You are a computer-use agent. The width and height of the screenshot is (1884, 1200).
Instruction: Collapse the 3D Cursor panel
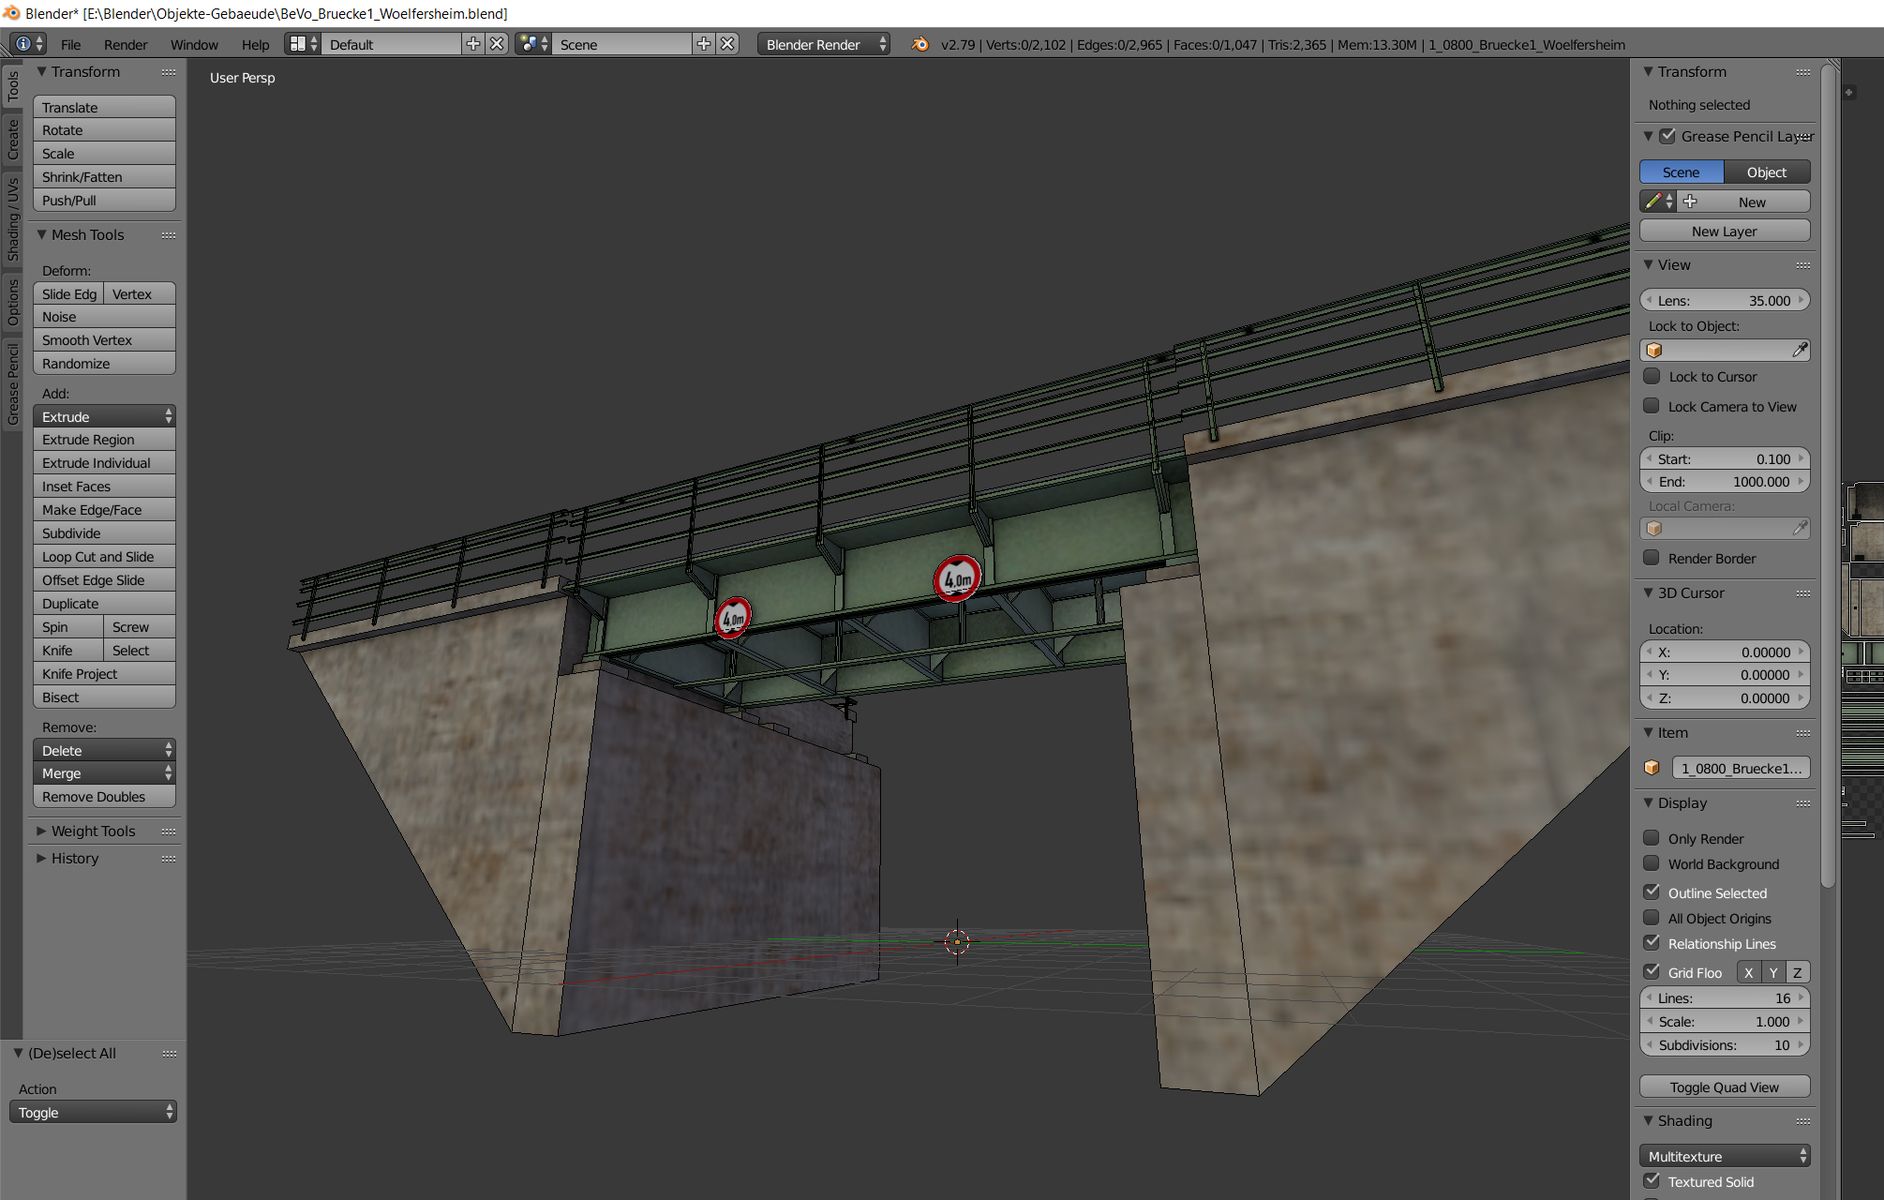1648,593
